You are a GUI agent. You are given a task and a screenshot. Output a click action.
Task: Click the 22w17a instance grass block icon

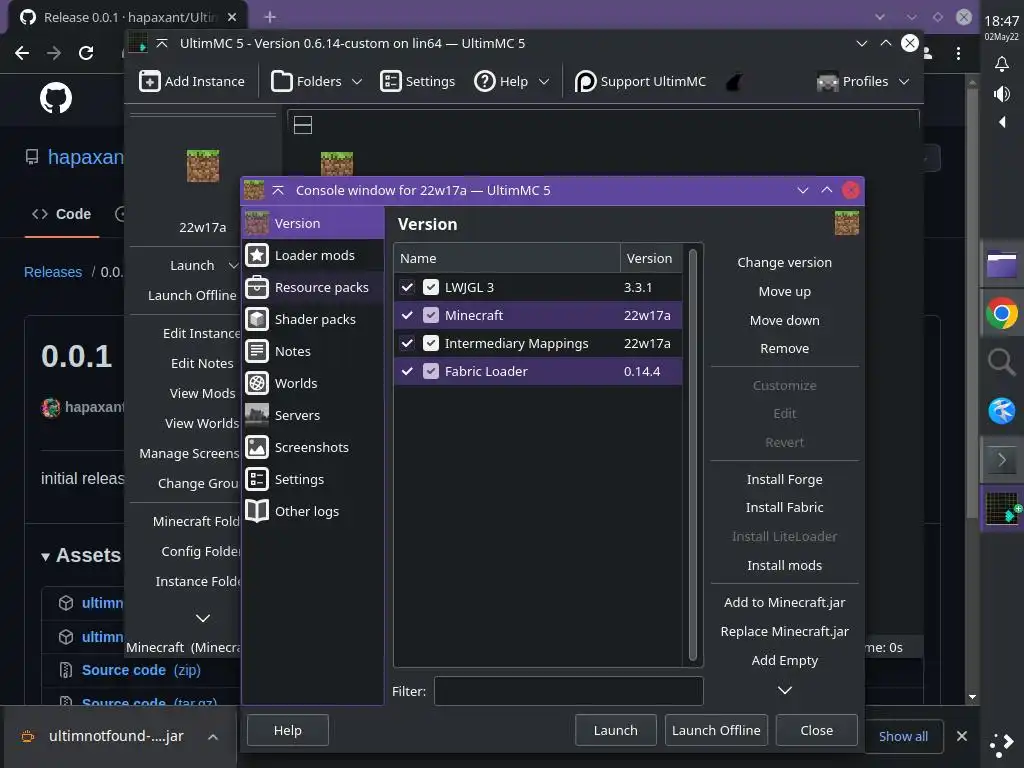[x=203, y=166]
